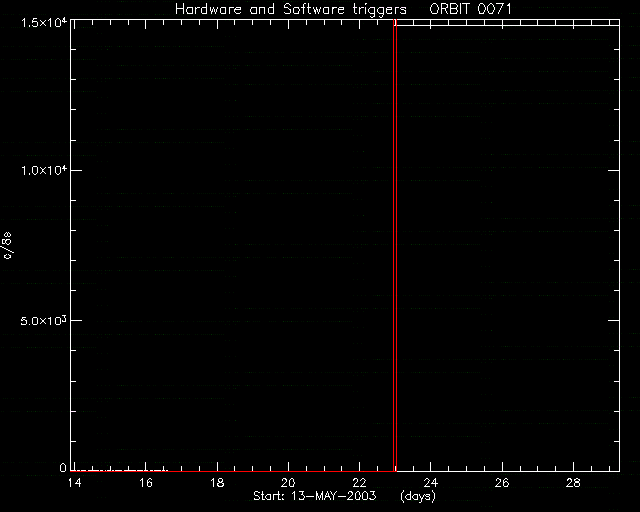
Task: Click the x-axis tick label 16
Action: tap(146, 483)
